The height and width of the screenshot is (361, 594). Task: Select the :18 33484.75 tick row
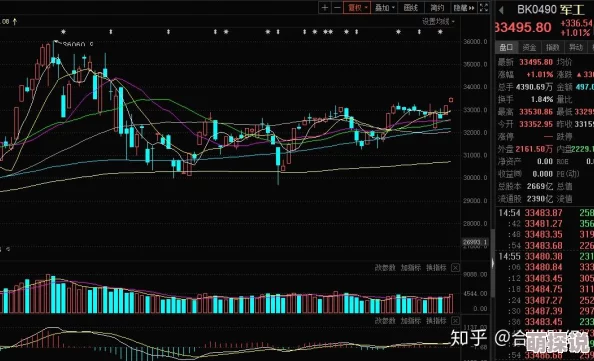[x=546, y=289]
